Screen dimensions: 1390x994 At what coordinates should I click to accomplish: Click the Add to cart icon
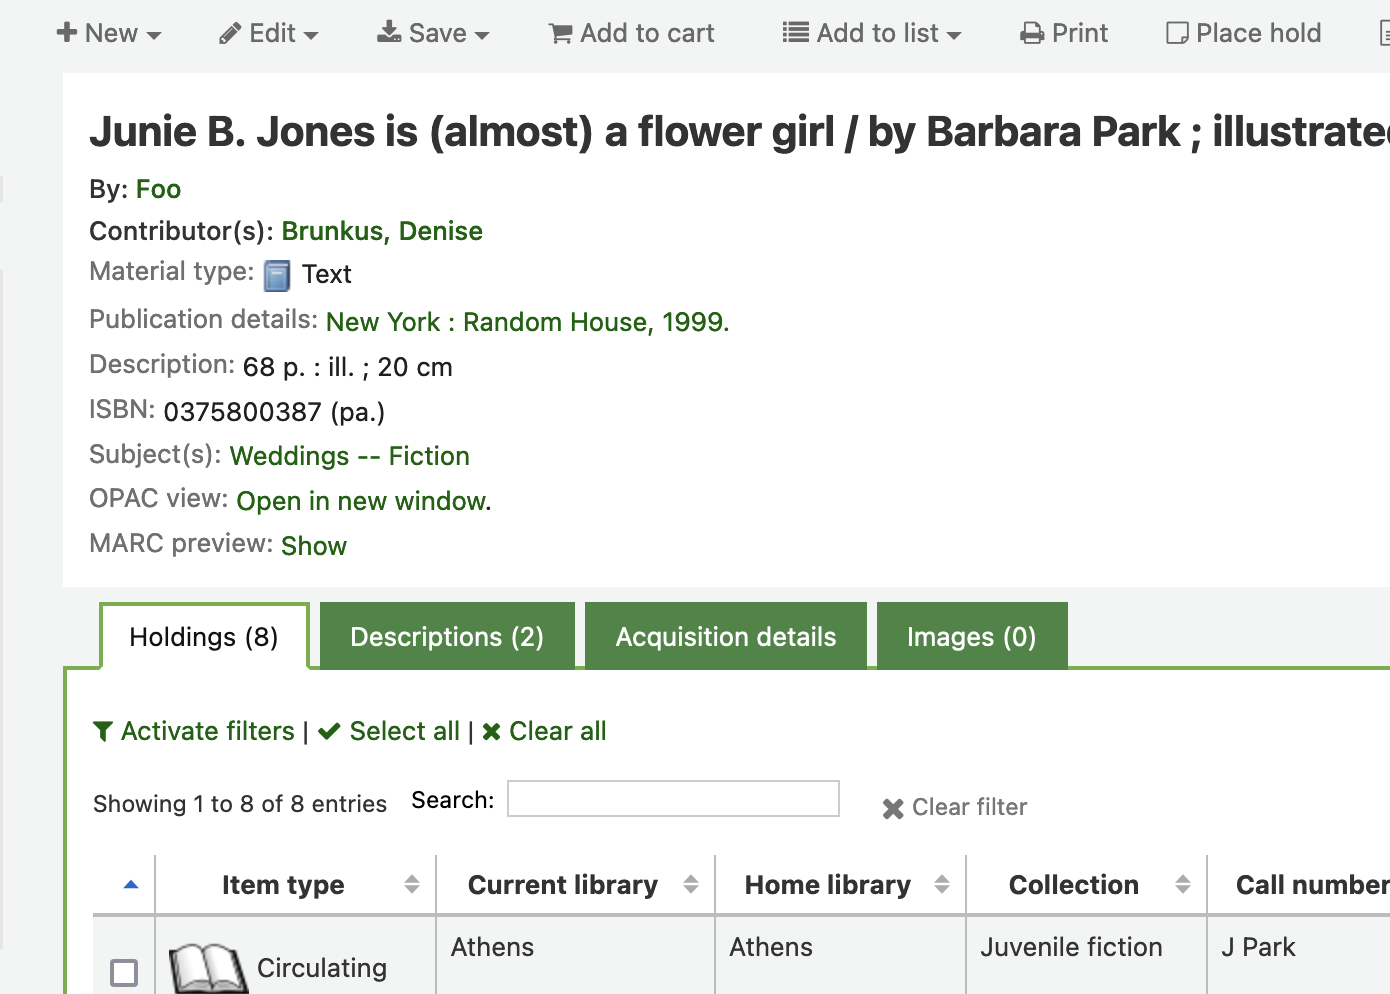click(560, 34)
